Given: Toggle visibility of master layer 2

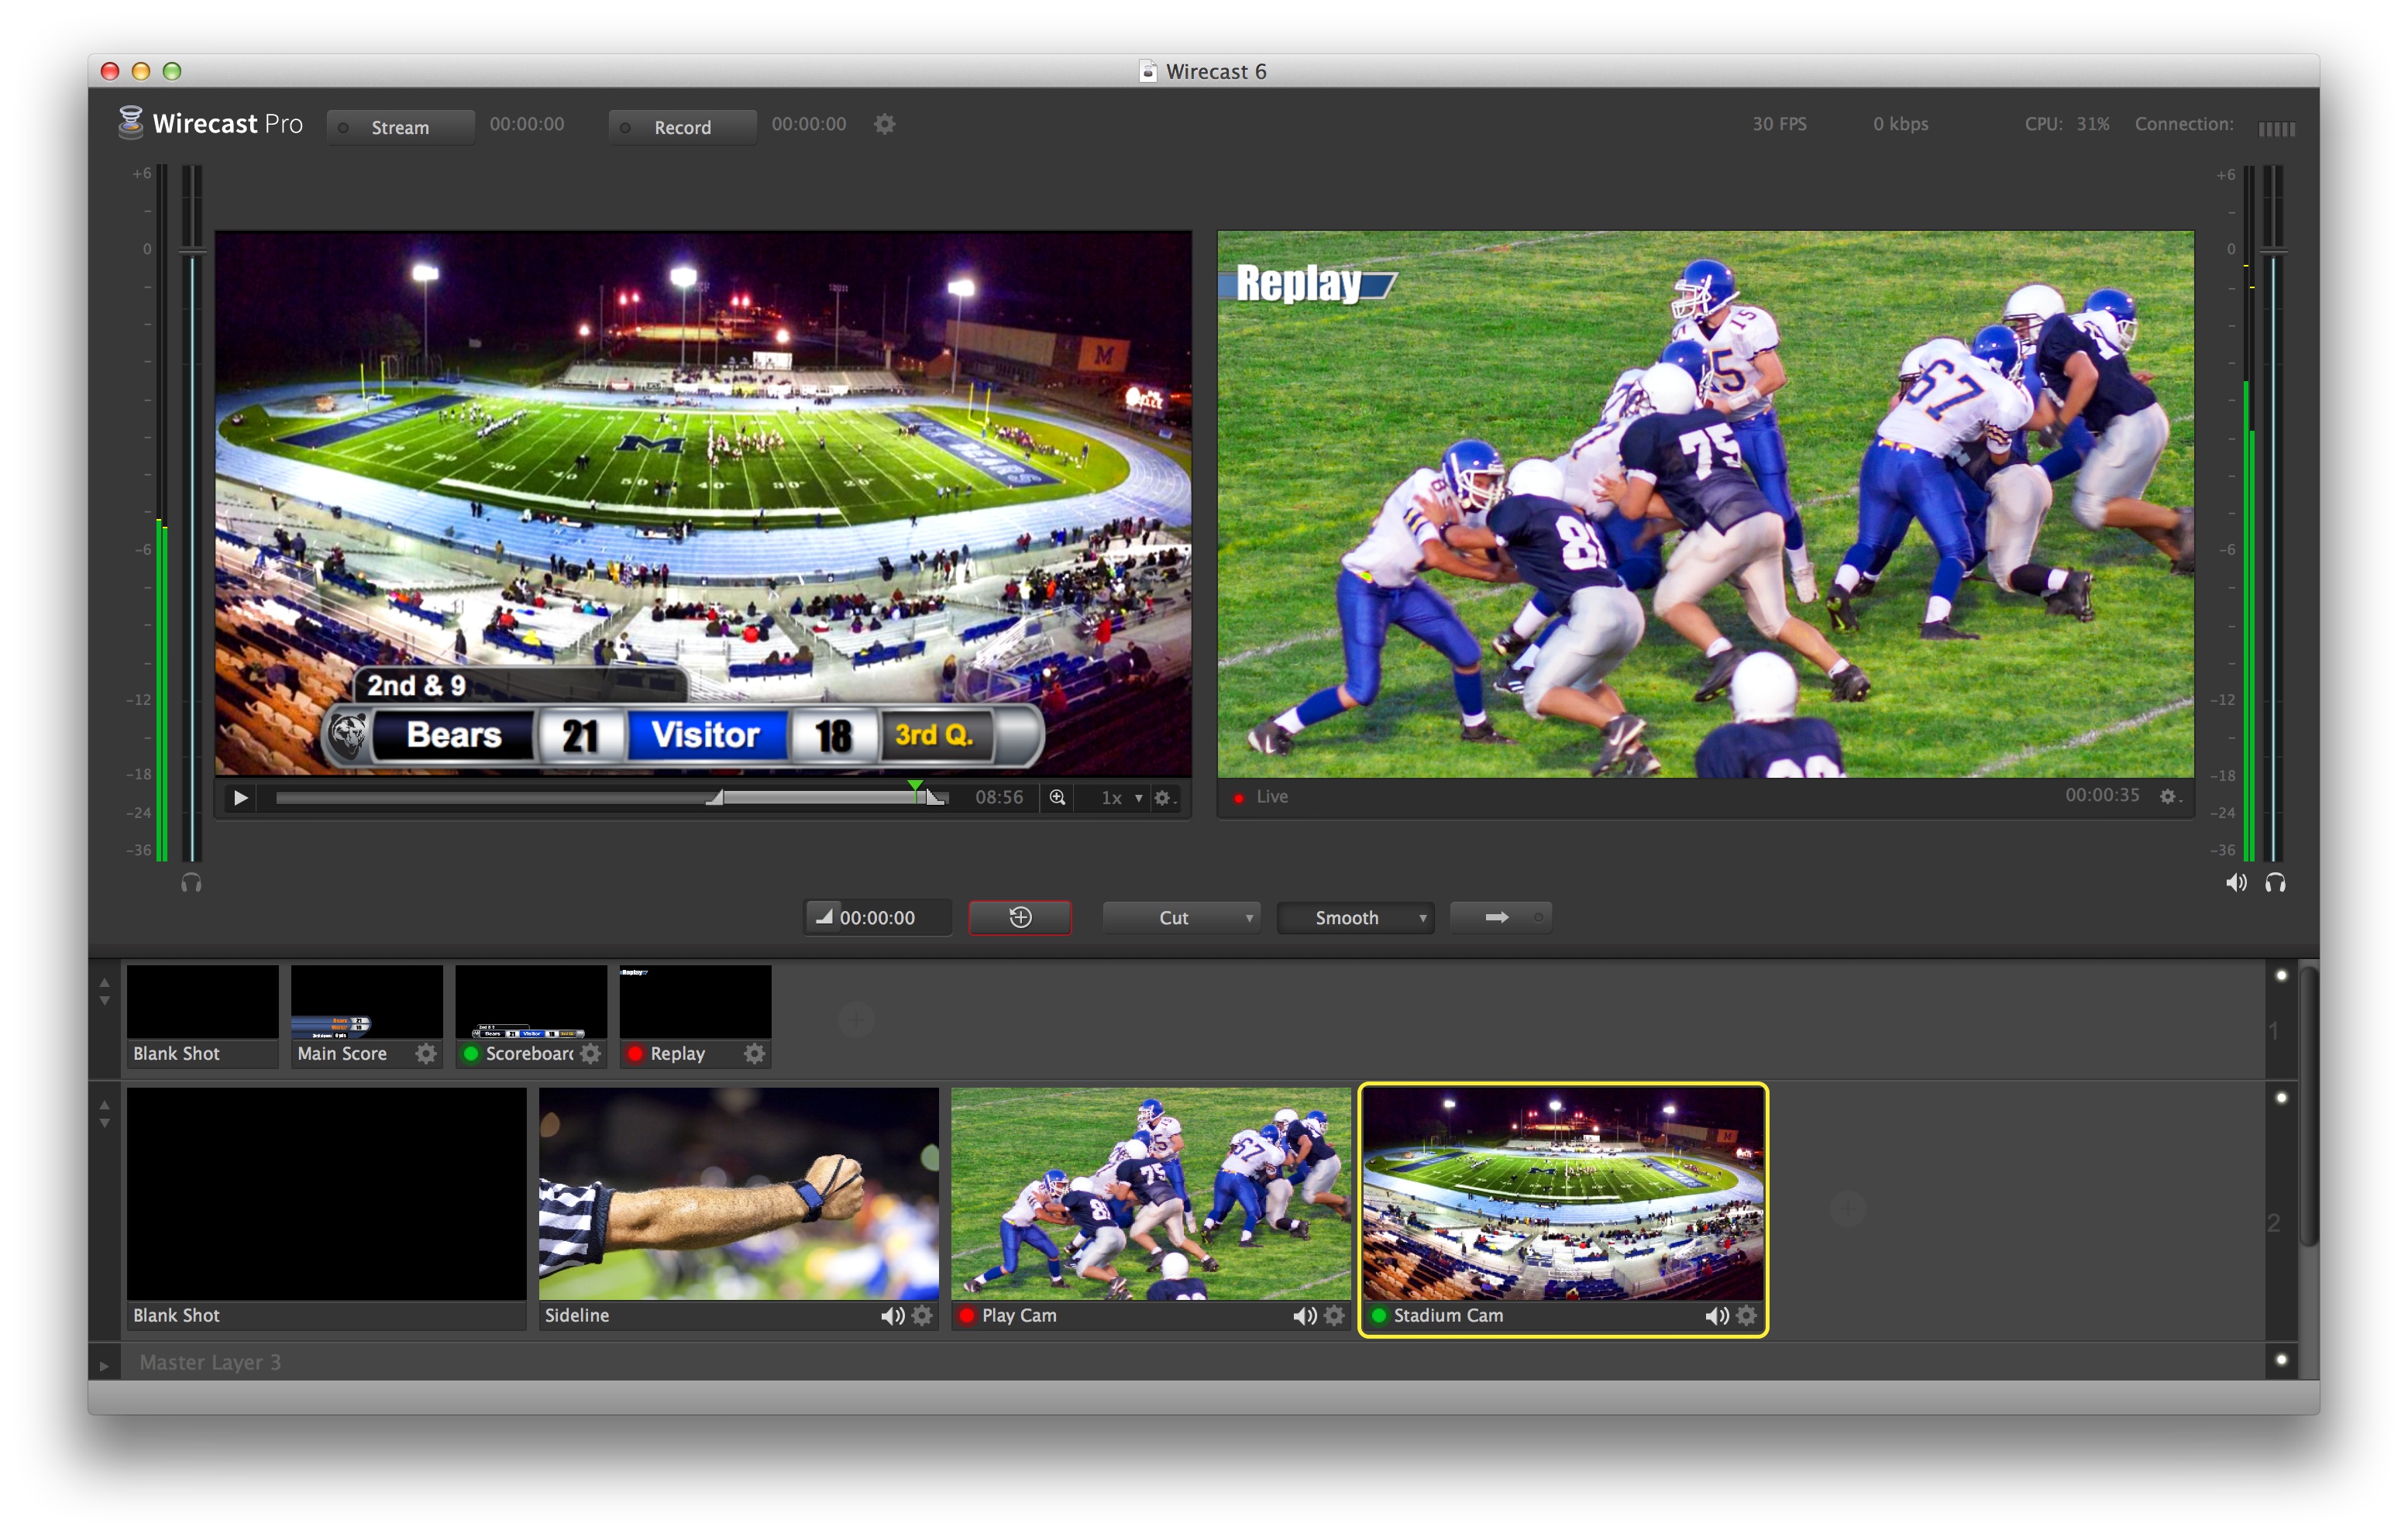Looking at the screenshot, I should click(x=2281, y=1097).
